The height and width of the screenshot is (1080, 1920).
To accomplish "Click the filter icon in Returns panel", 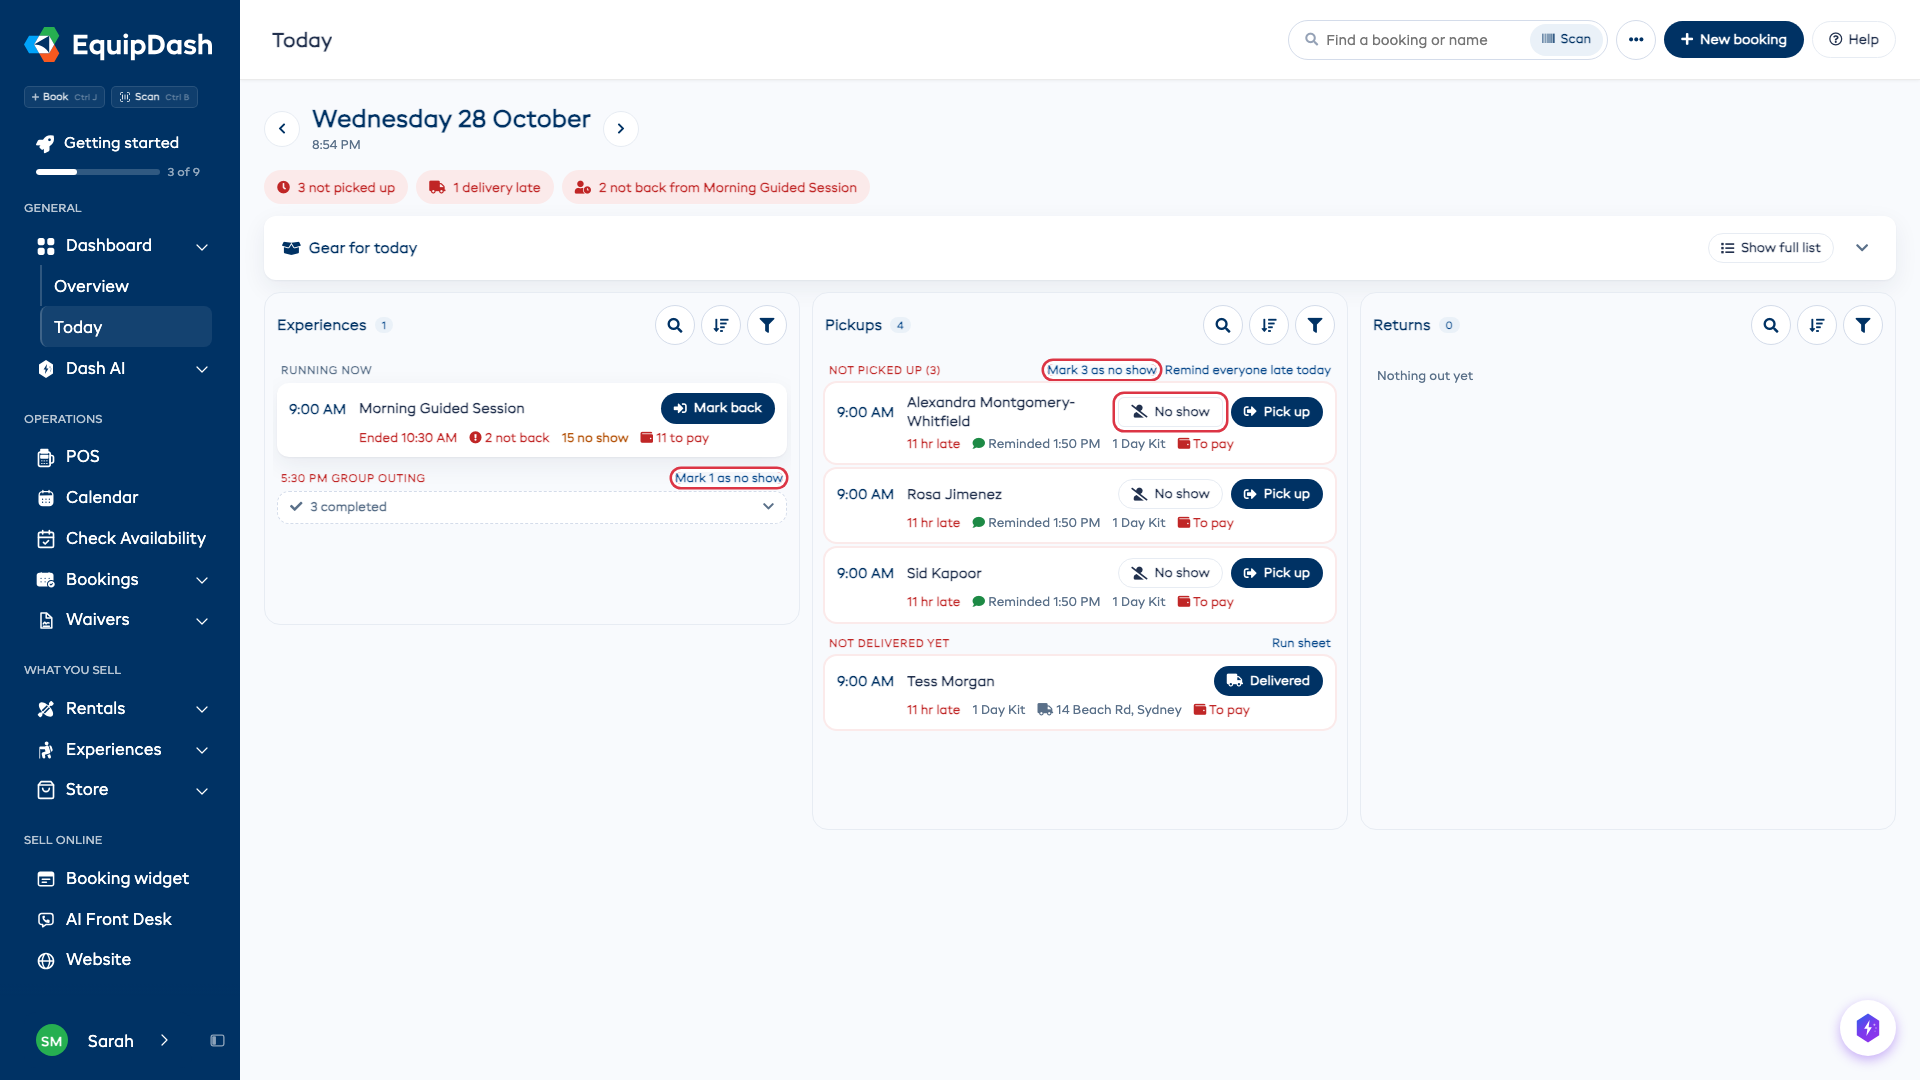I will [x=1863, y=325].
